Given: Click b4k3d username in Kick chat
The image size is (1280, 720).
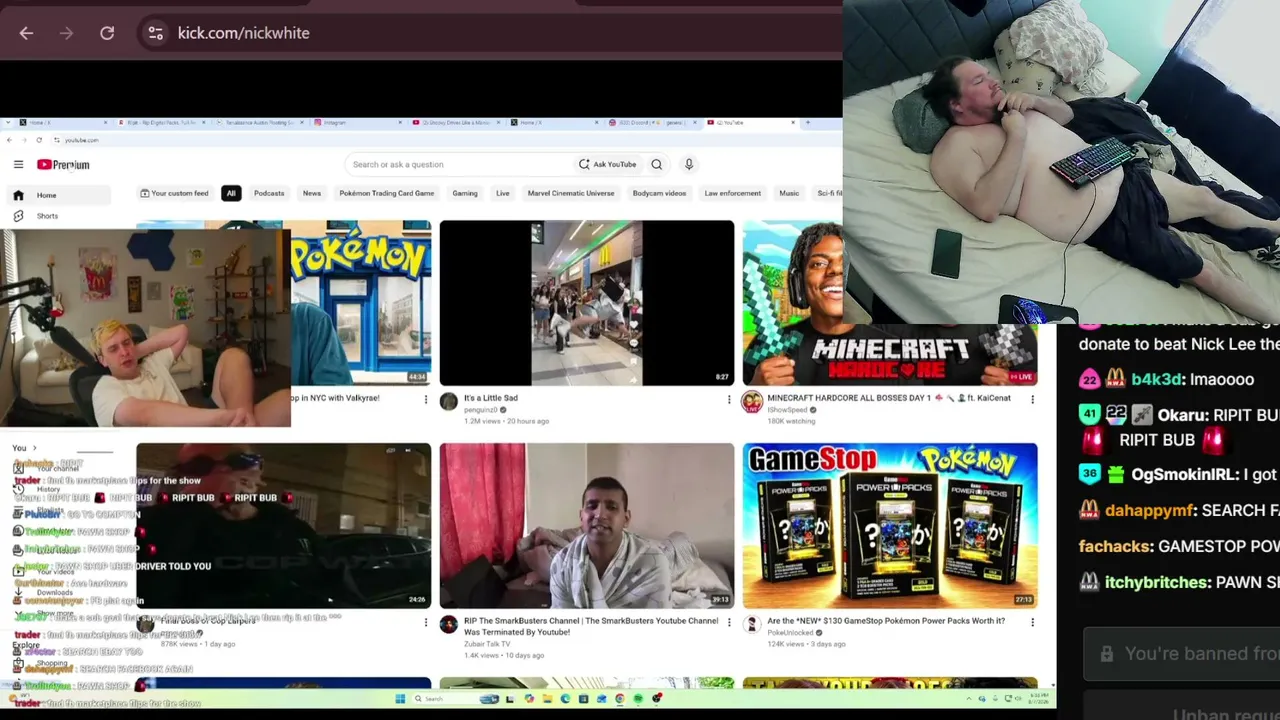Looking at the screenshot, I should coord(1158,380).
